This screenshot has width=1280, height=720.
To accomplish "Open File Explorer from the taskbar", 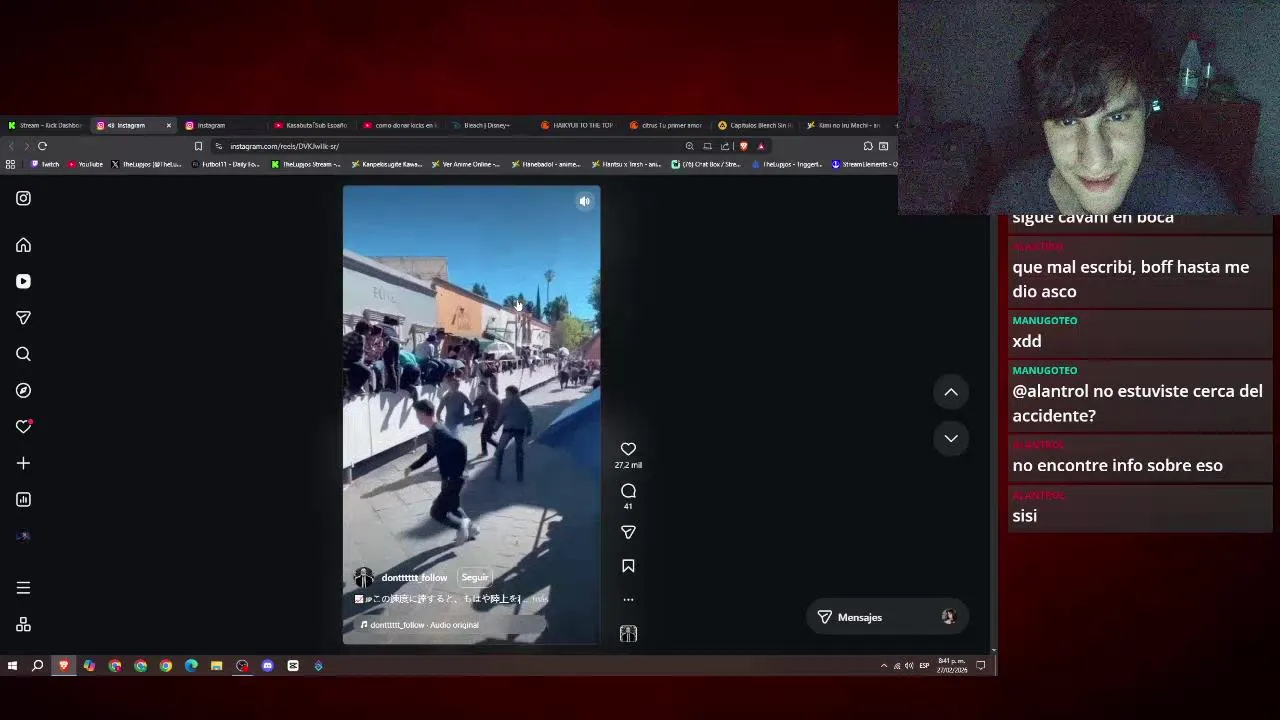I will coord(216,666).
